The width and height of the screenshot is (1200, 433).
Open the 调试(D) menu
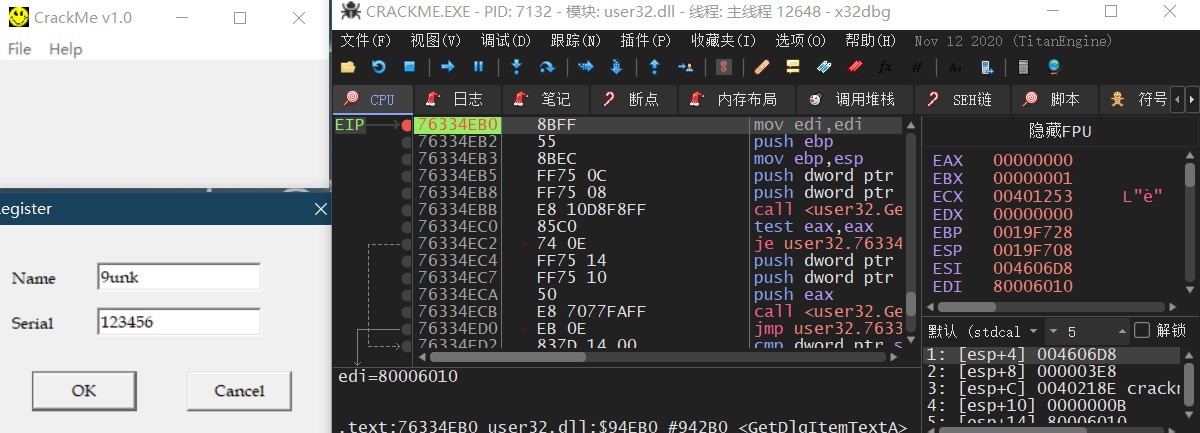pos(505,41)
